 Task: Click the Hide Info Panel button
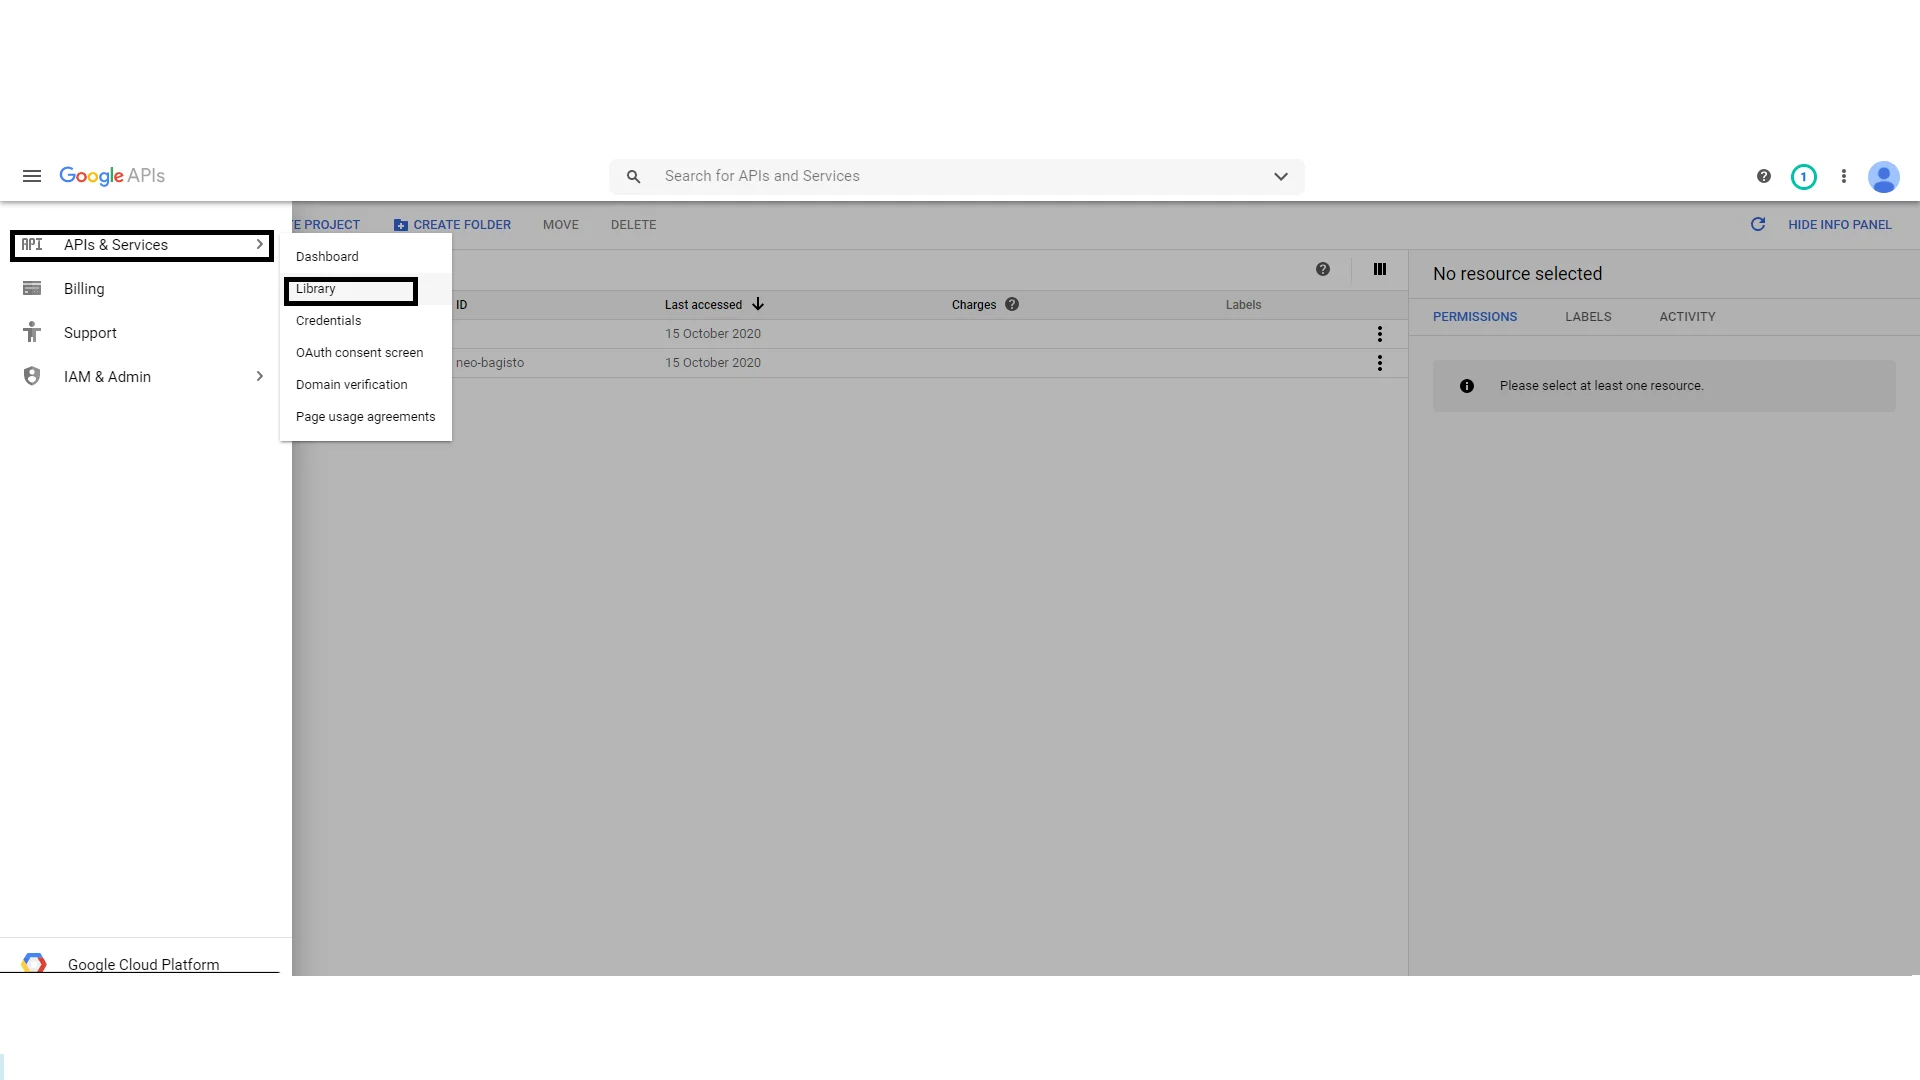(x=1838, y=225)
